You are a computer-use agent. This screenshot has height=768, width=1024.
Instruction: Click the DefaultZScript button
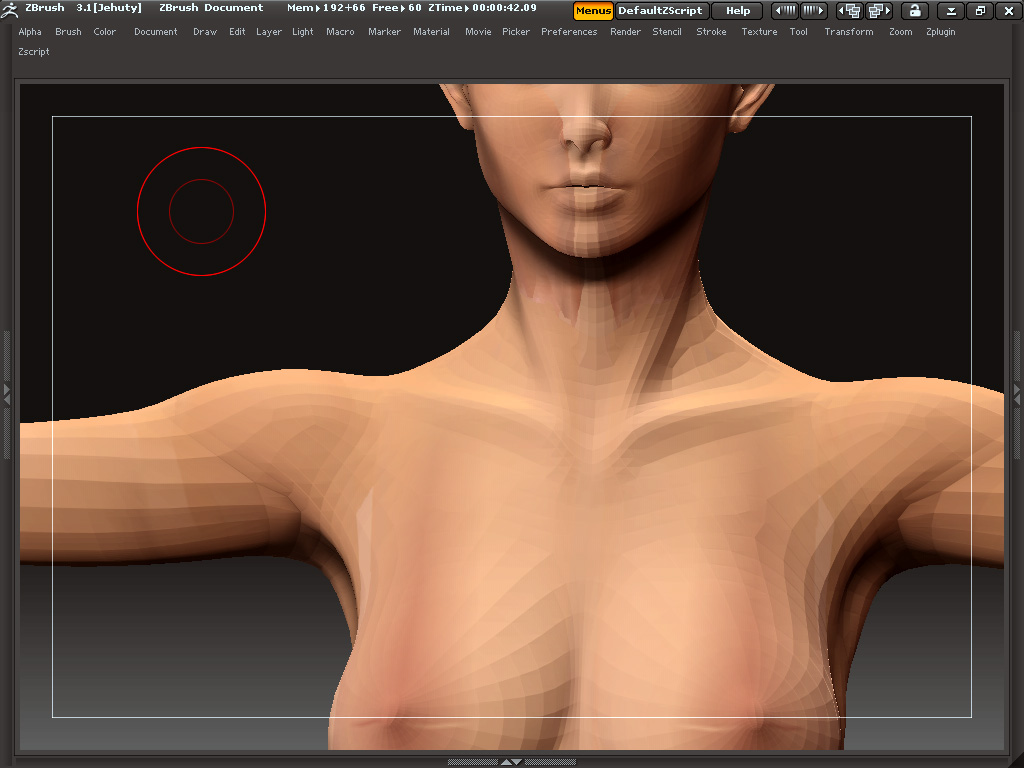(660, 11)
